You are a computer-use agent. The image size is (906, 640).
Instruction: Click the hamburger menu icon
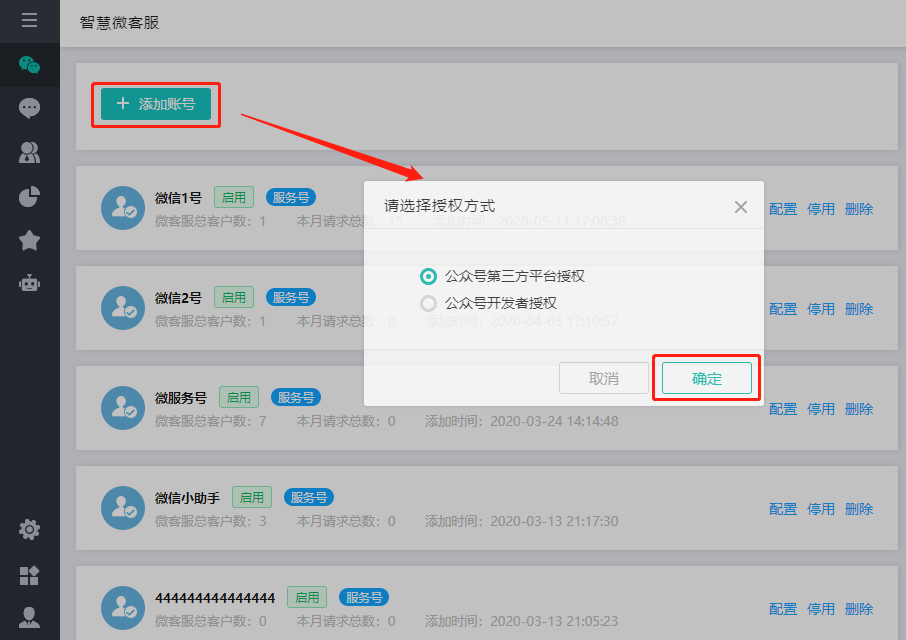pyautogui.click(x=29, y=20)
